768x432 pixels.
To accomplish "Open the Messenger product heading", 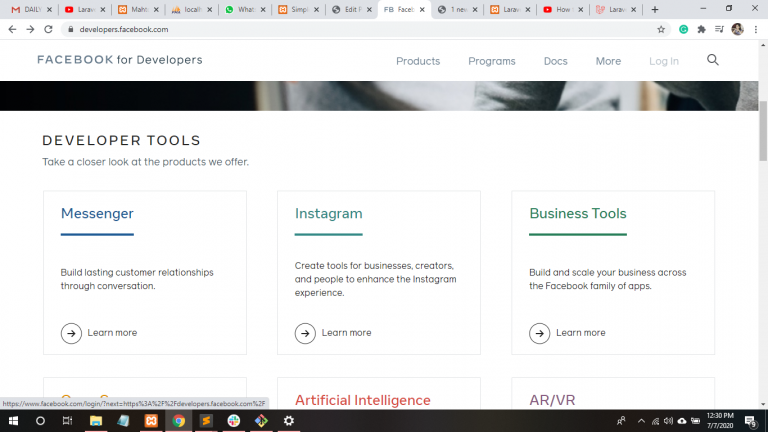I will (97, 214).
